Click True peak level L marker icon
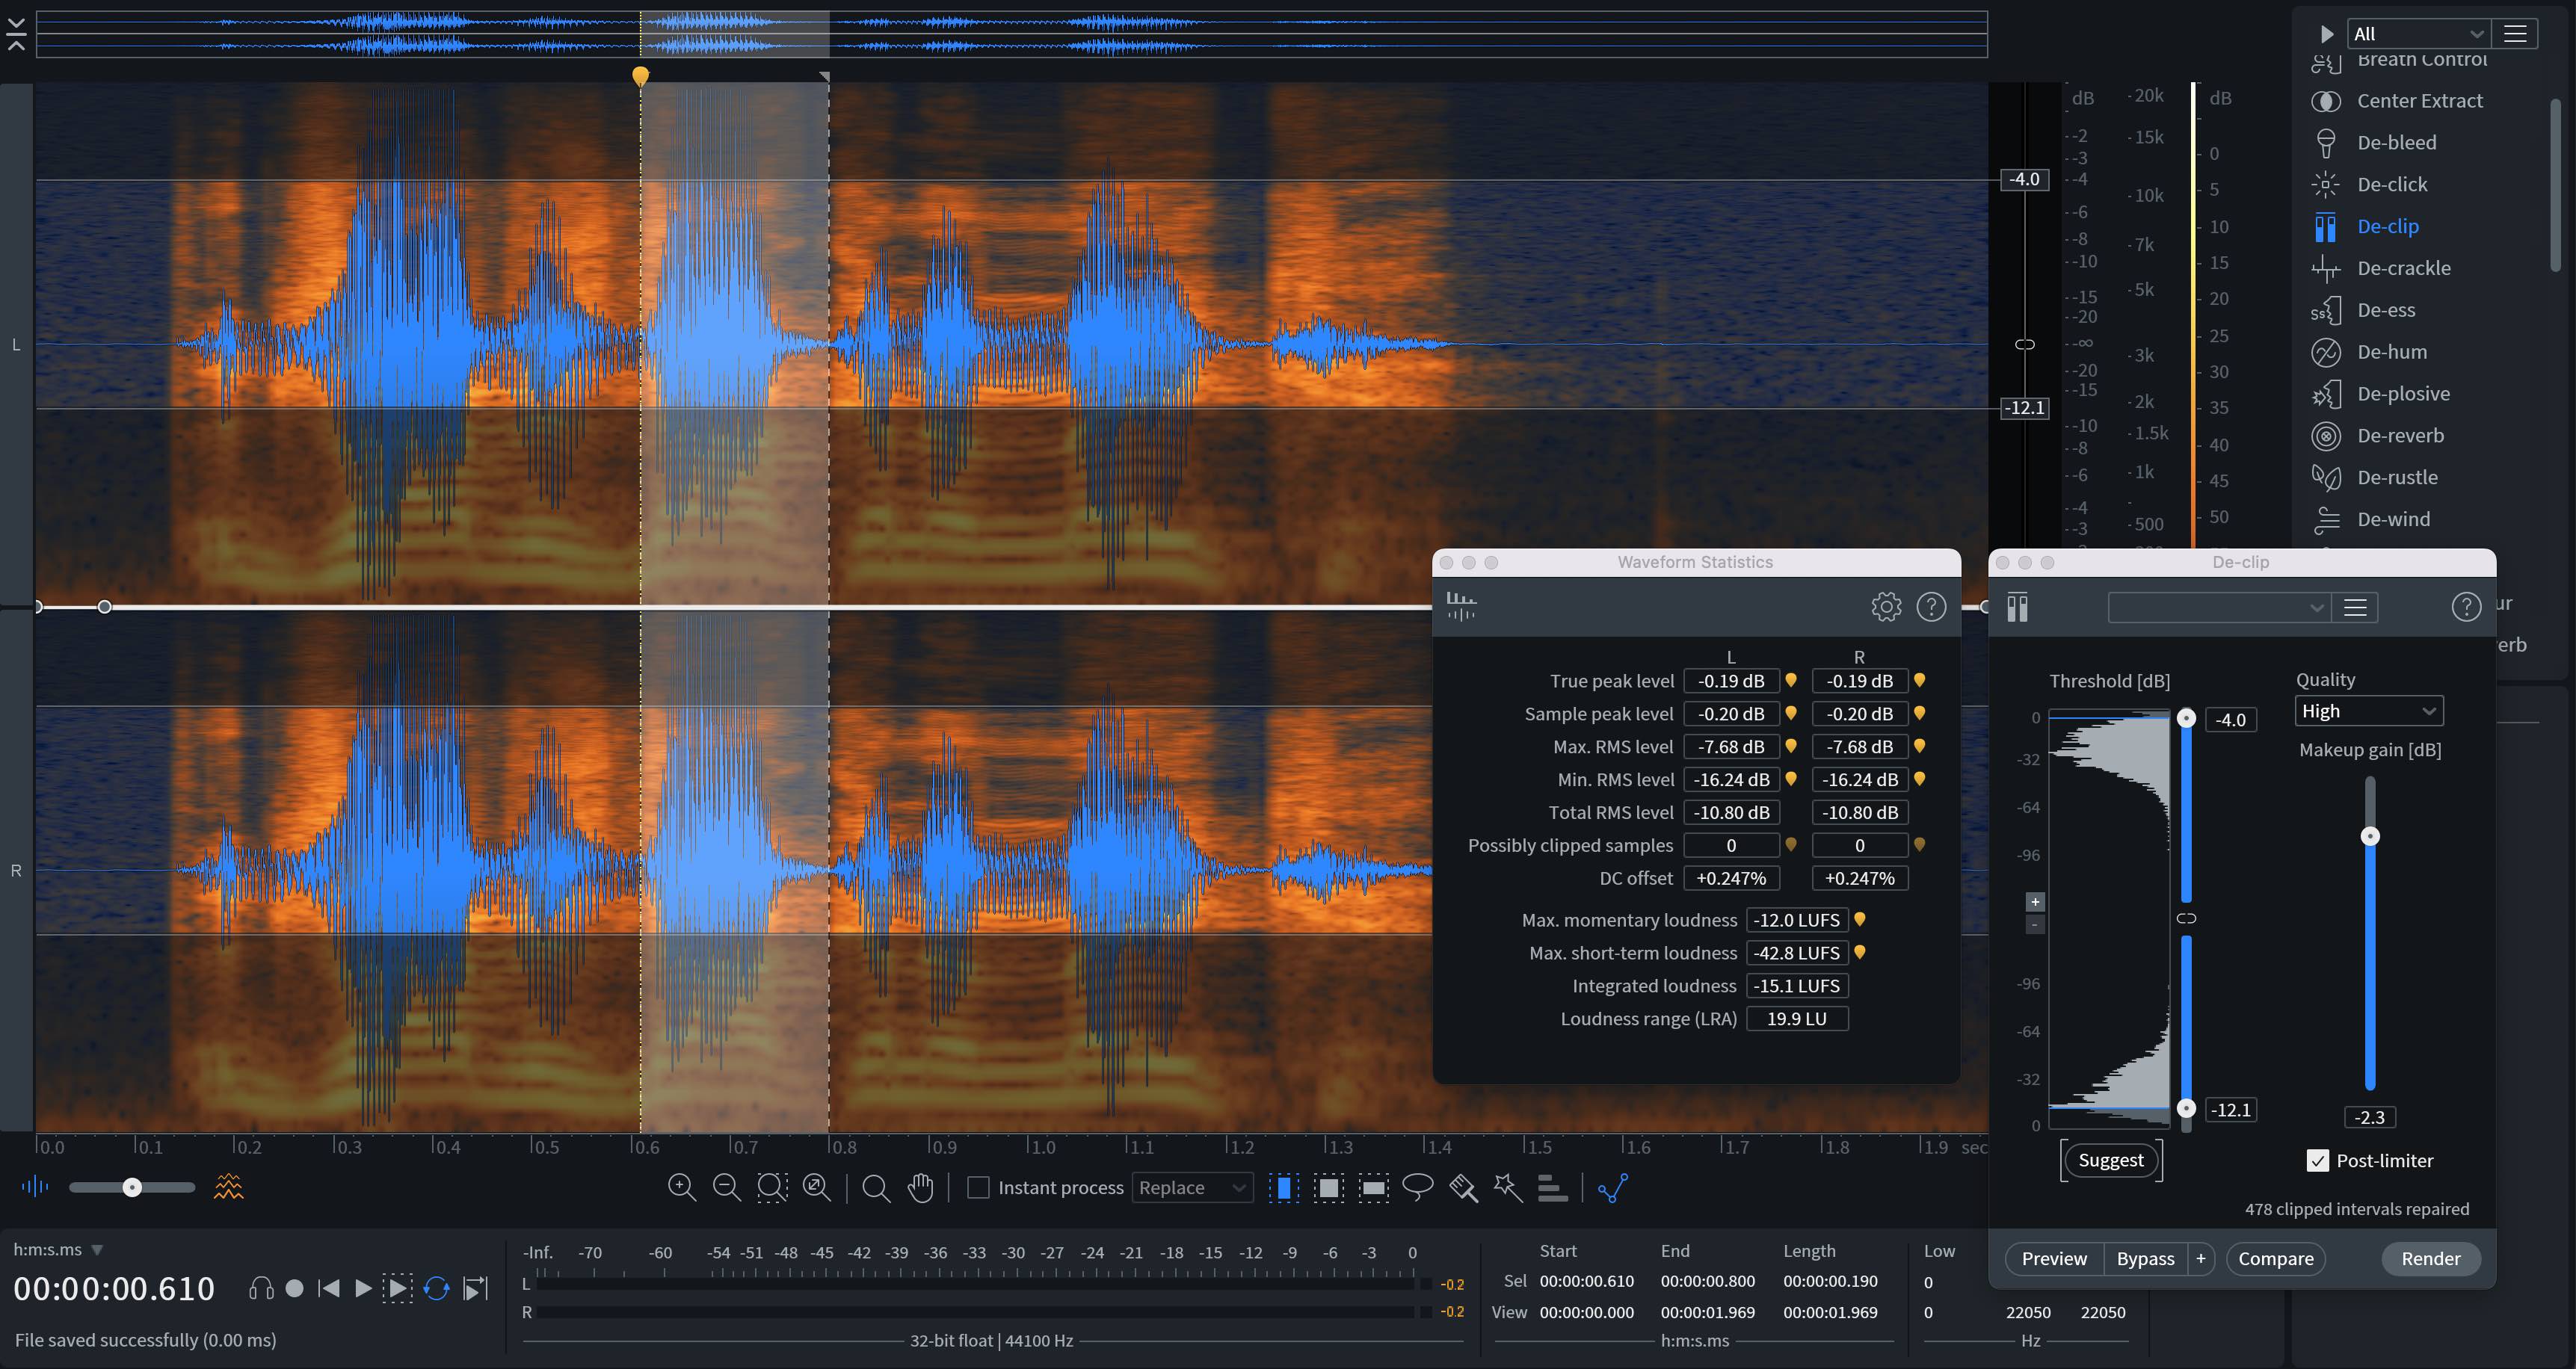The image size is (2576, 1369). pos(1791,680)
